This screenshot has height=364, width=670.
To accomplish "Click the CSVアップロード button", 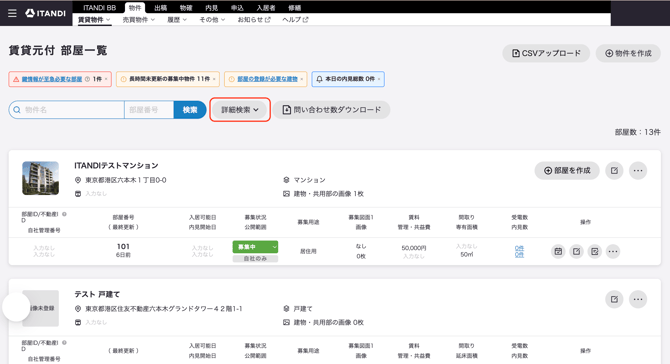I will pos(546,53).
